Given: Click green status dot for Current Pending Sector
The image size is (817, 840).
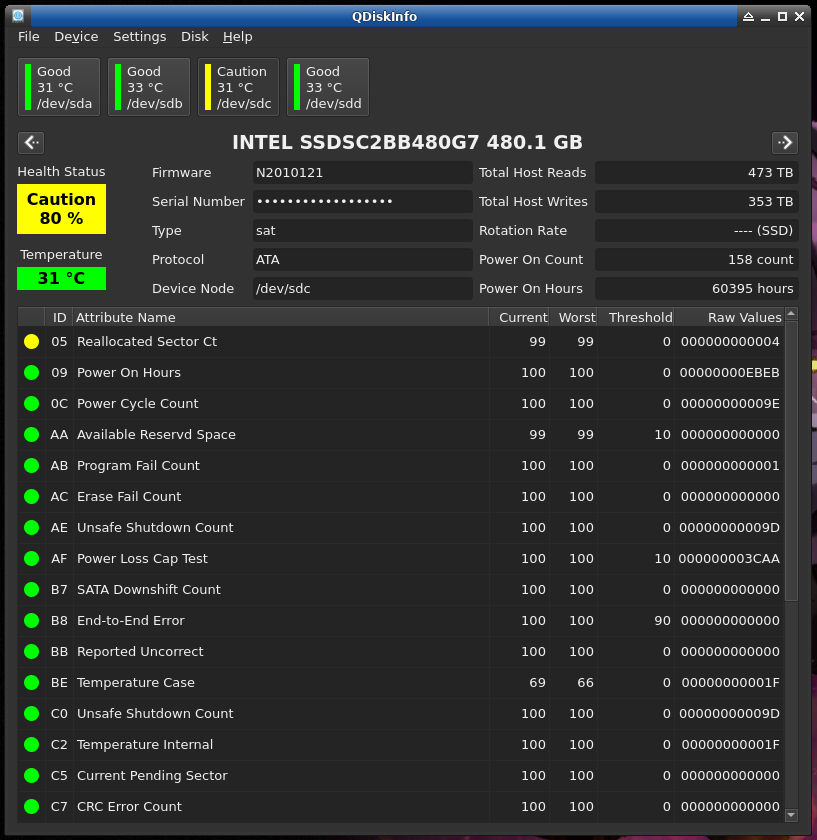Looking at the screenshot, I should 32,776.
